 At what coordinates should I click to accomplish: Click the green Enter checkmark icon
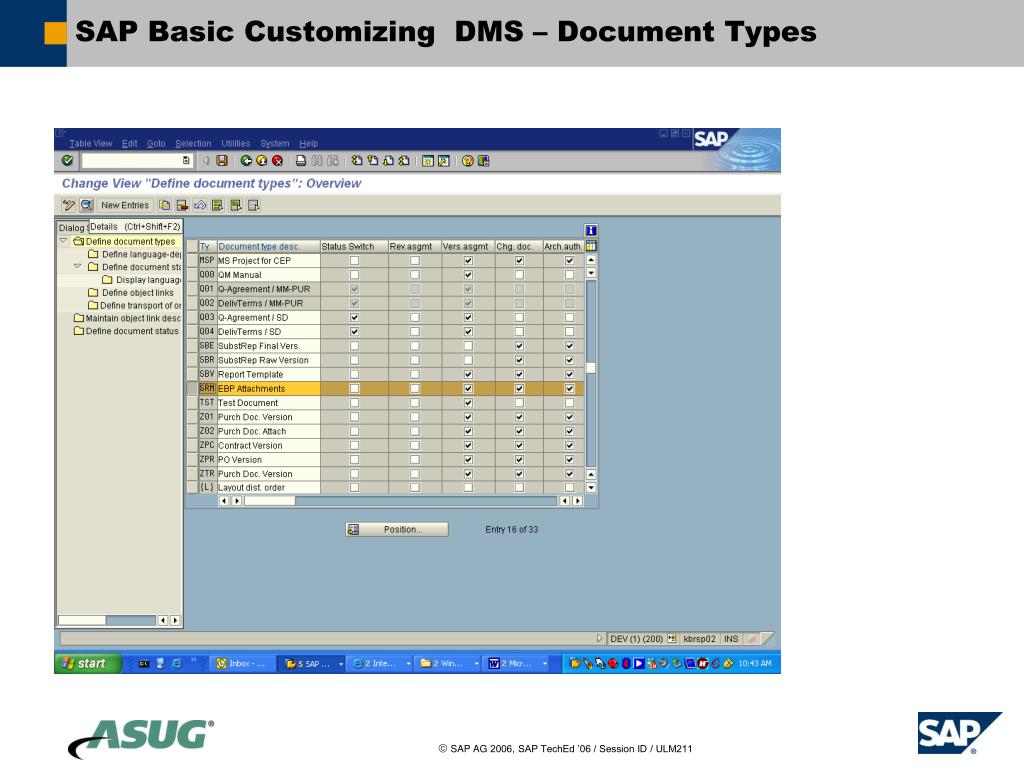(67, 160)
